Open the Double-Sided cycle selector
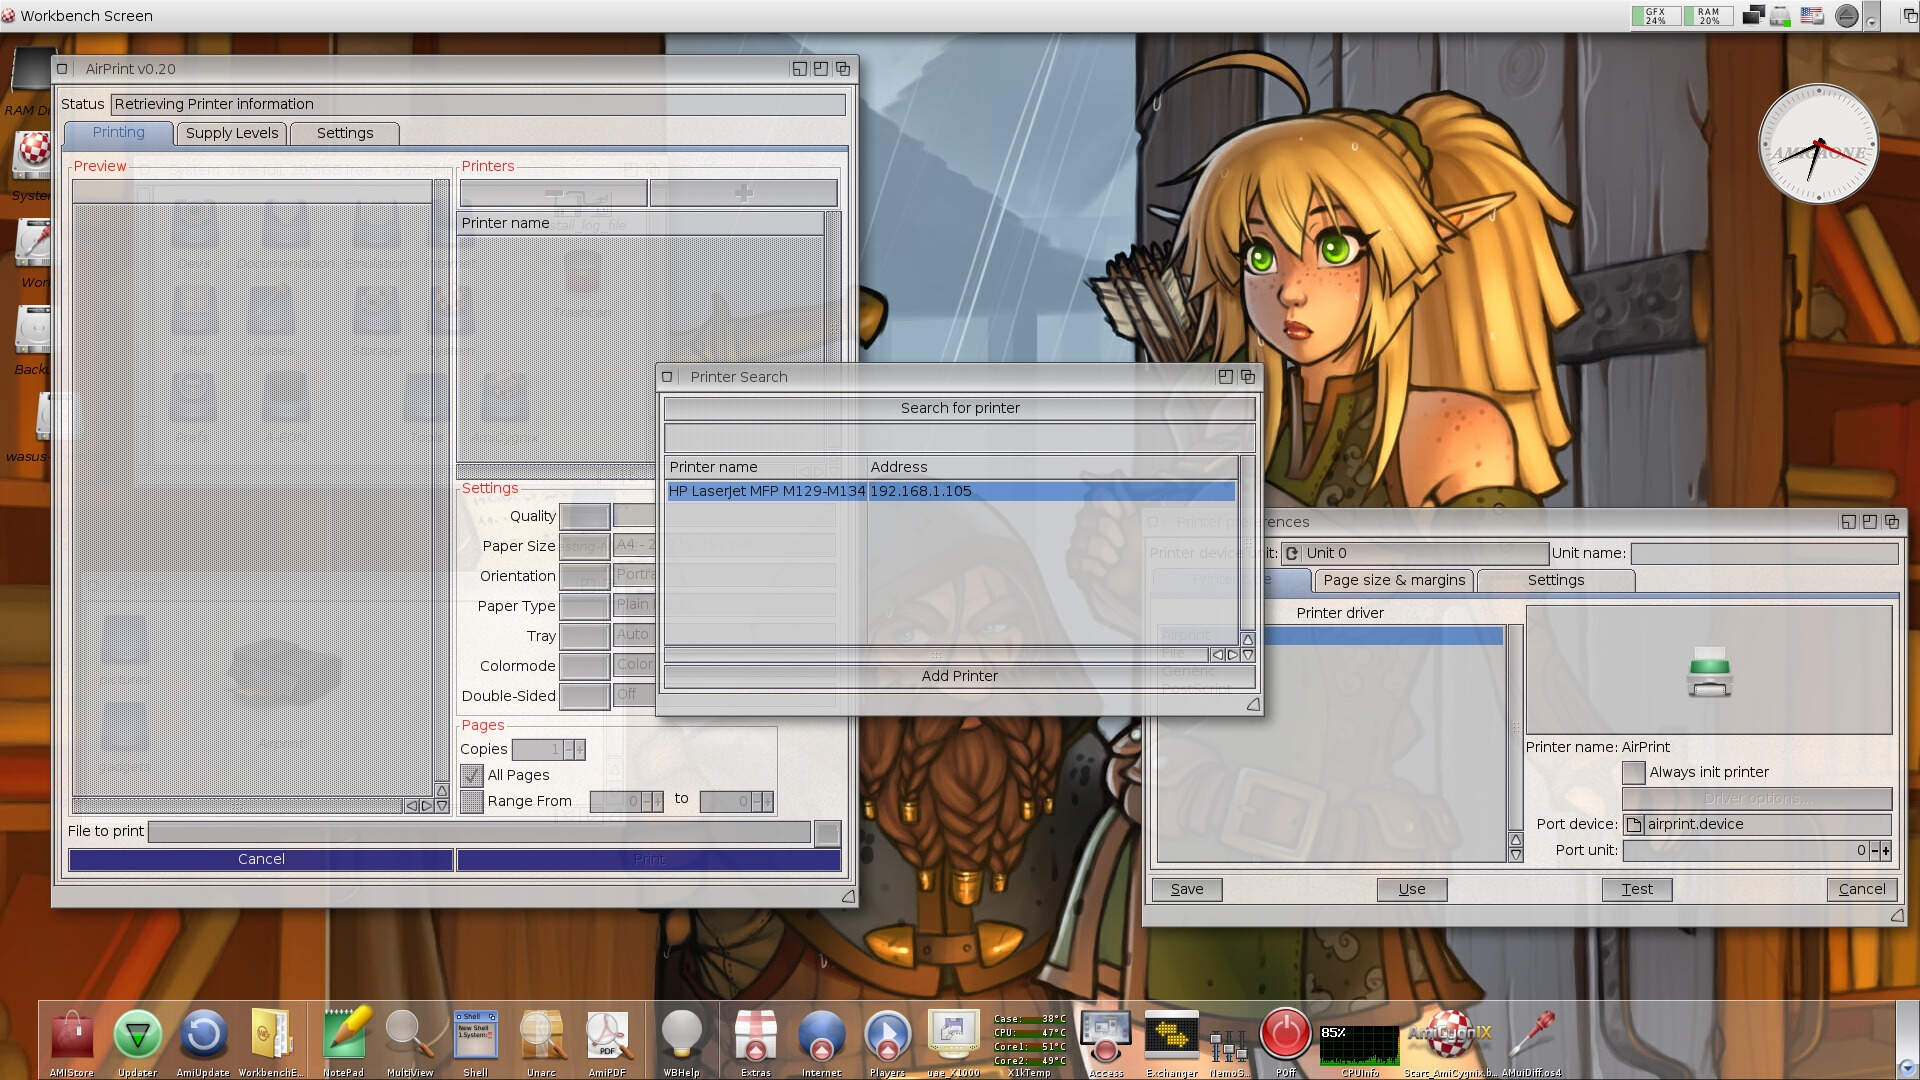1920x1080 pixels. (584, 696)
